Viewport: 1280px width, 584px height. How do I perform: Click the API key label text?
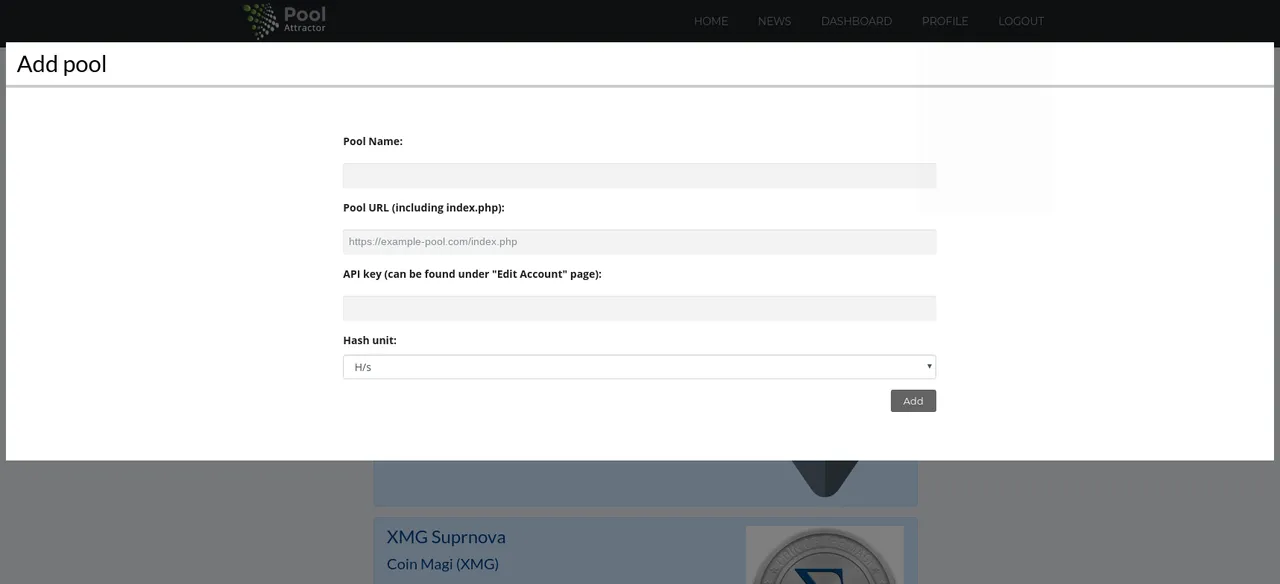click(472, 274)
